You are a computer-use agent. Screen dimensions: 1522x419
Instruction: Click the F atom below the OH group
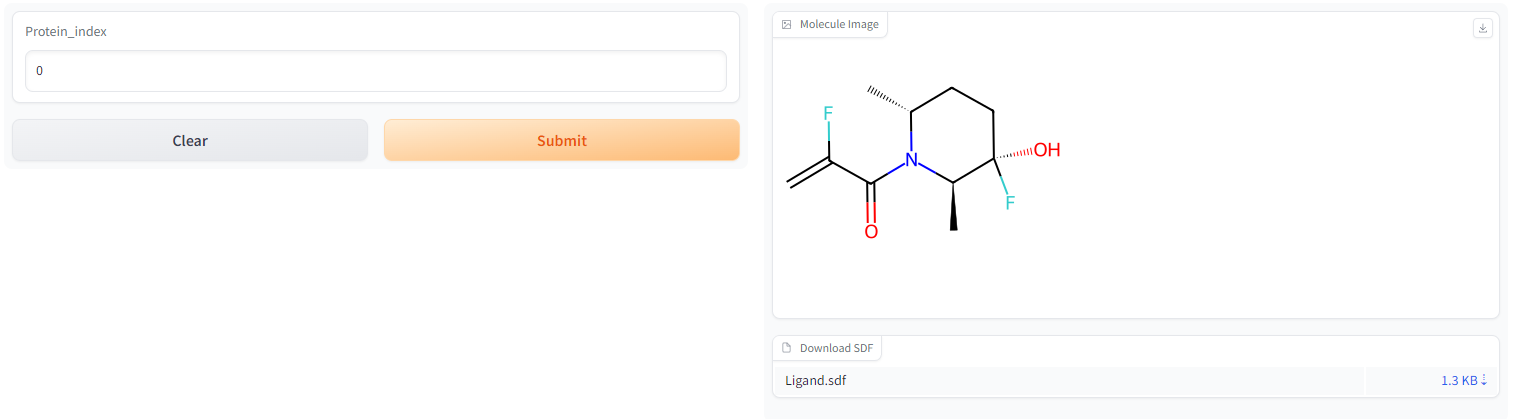(1010, 203)
